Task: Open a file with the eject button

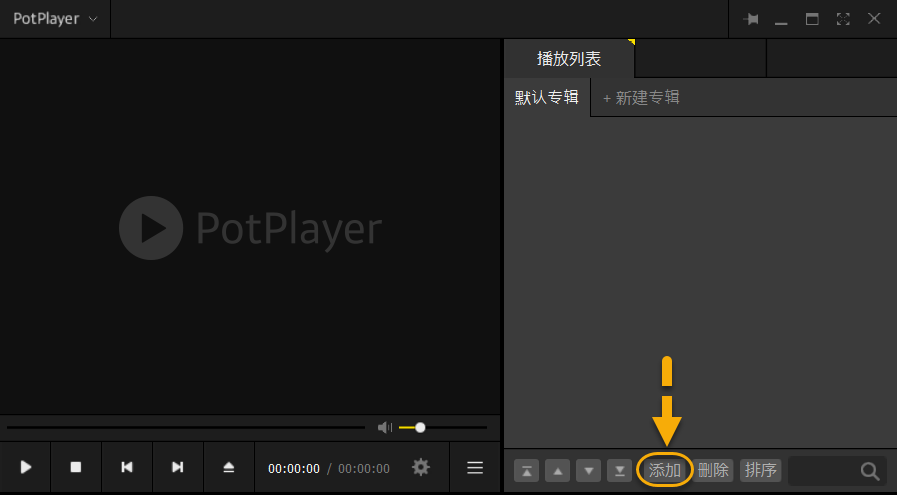Action: point(229,467)
